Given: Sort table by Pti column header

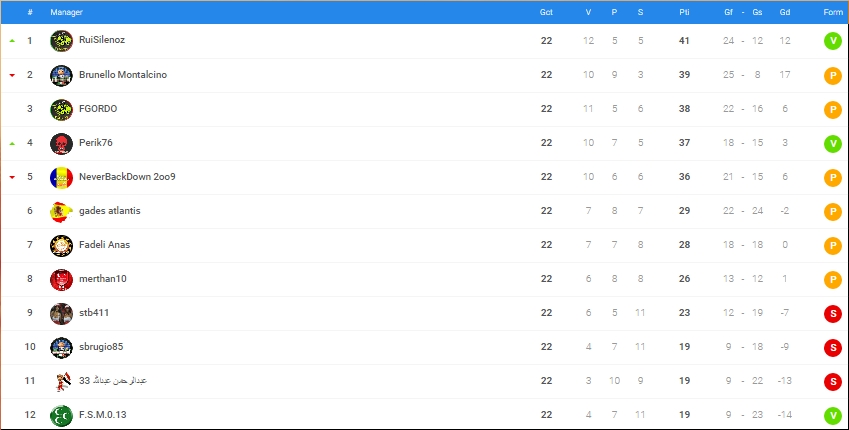Looking at the screenshot, I should 684,12.
